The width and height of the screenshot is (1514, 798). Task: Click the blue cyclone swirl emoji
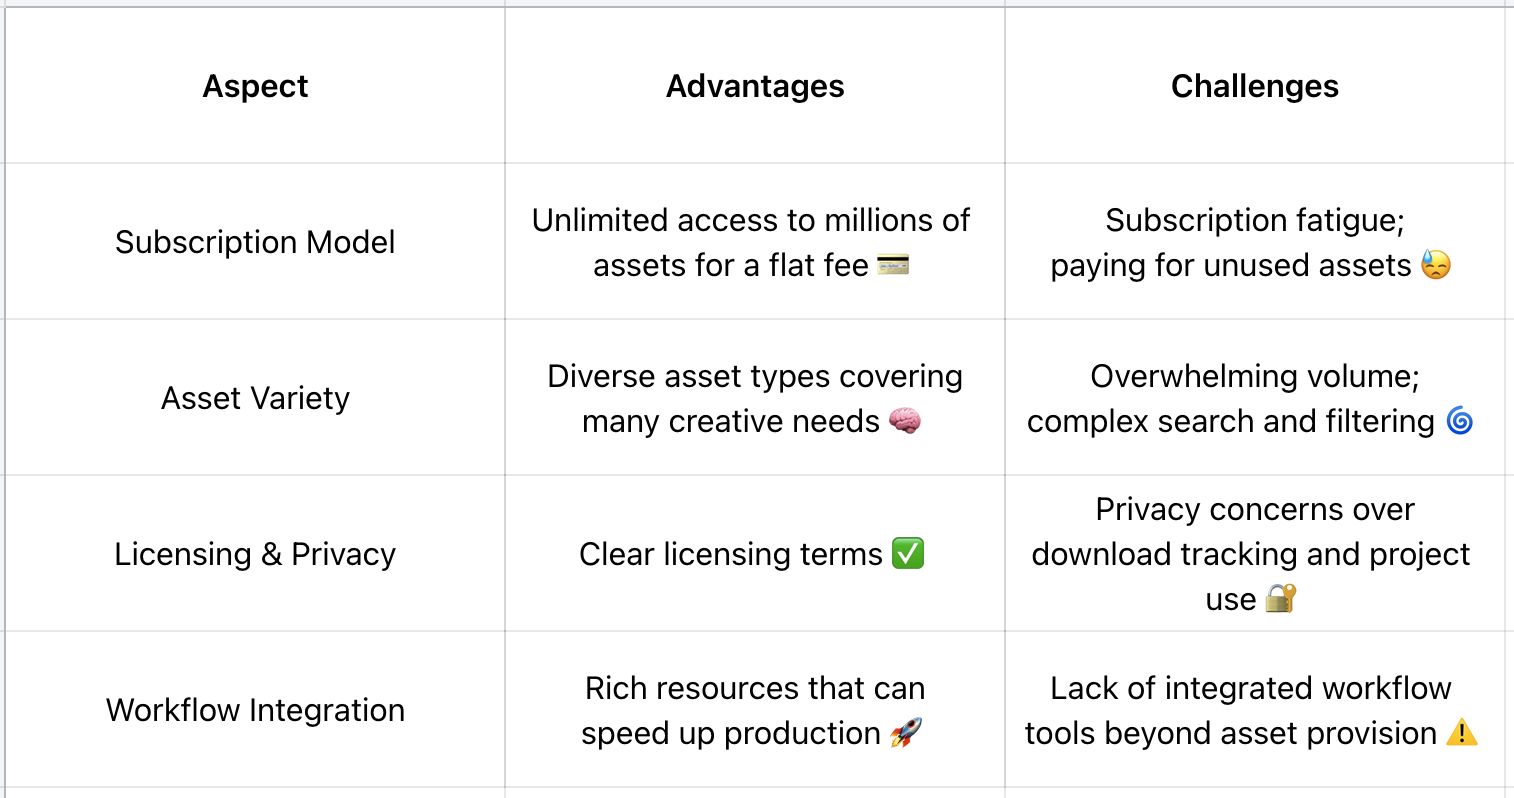click(x=1459, y=421)
